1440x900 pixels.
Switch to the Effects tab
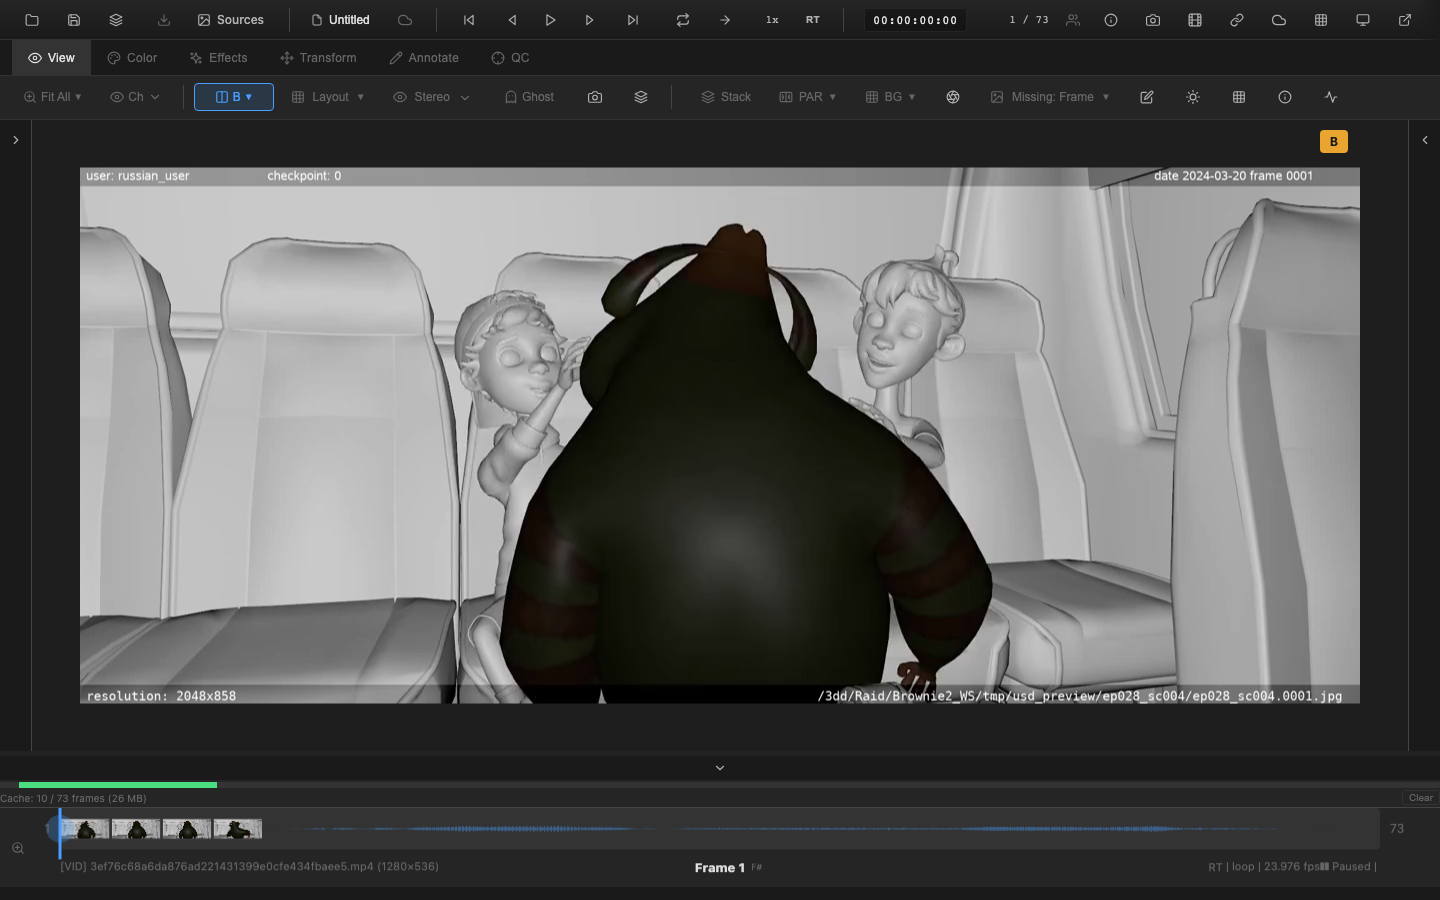click(218, 58)
